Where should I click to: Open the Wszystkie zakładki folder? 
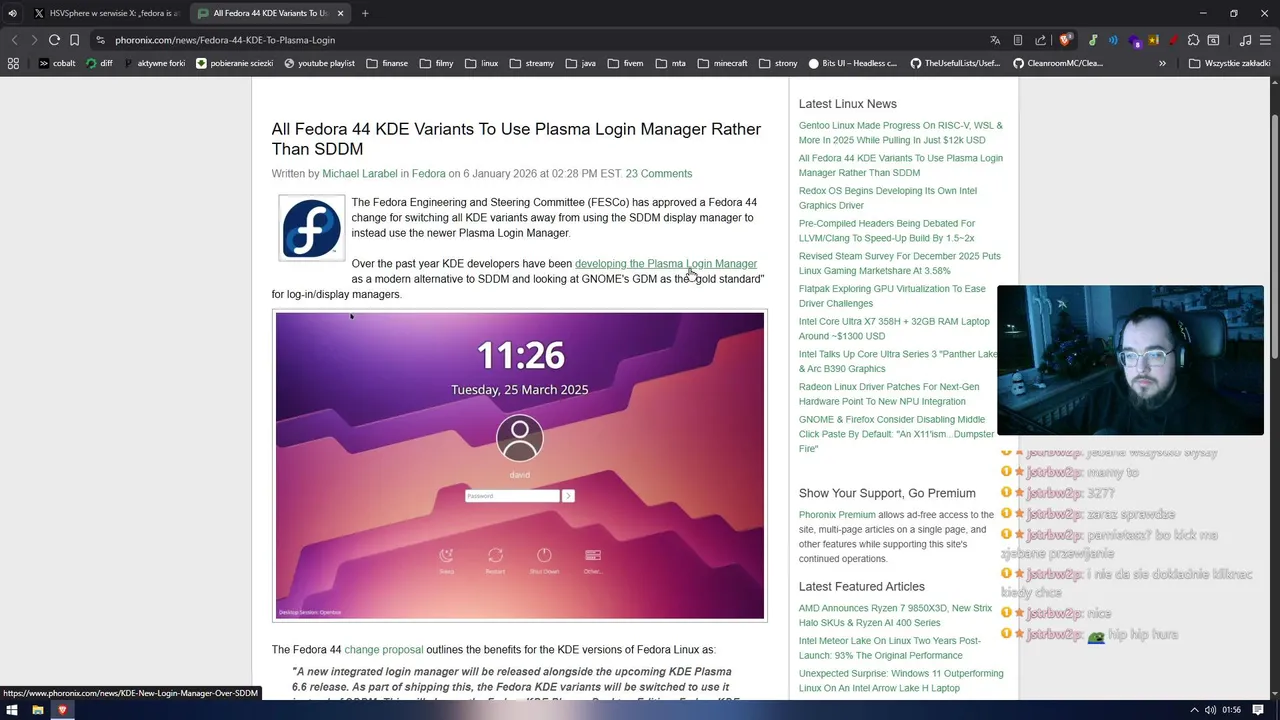[1229, 63]
